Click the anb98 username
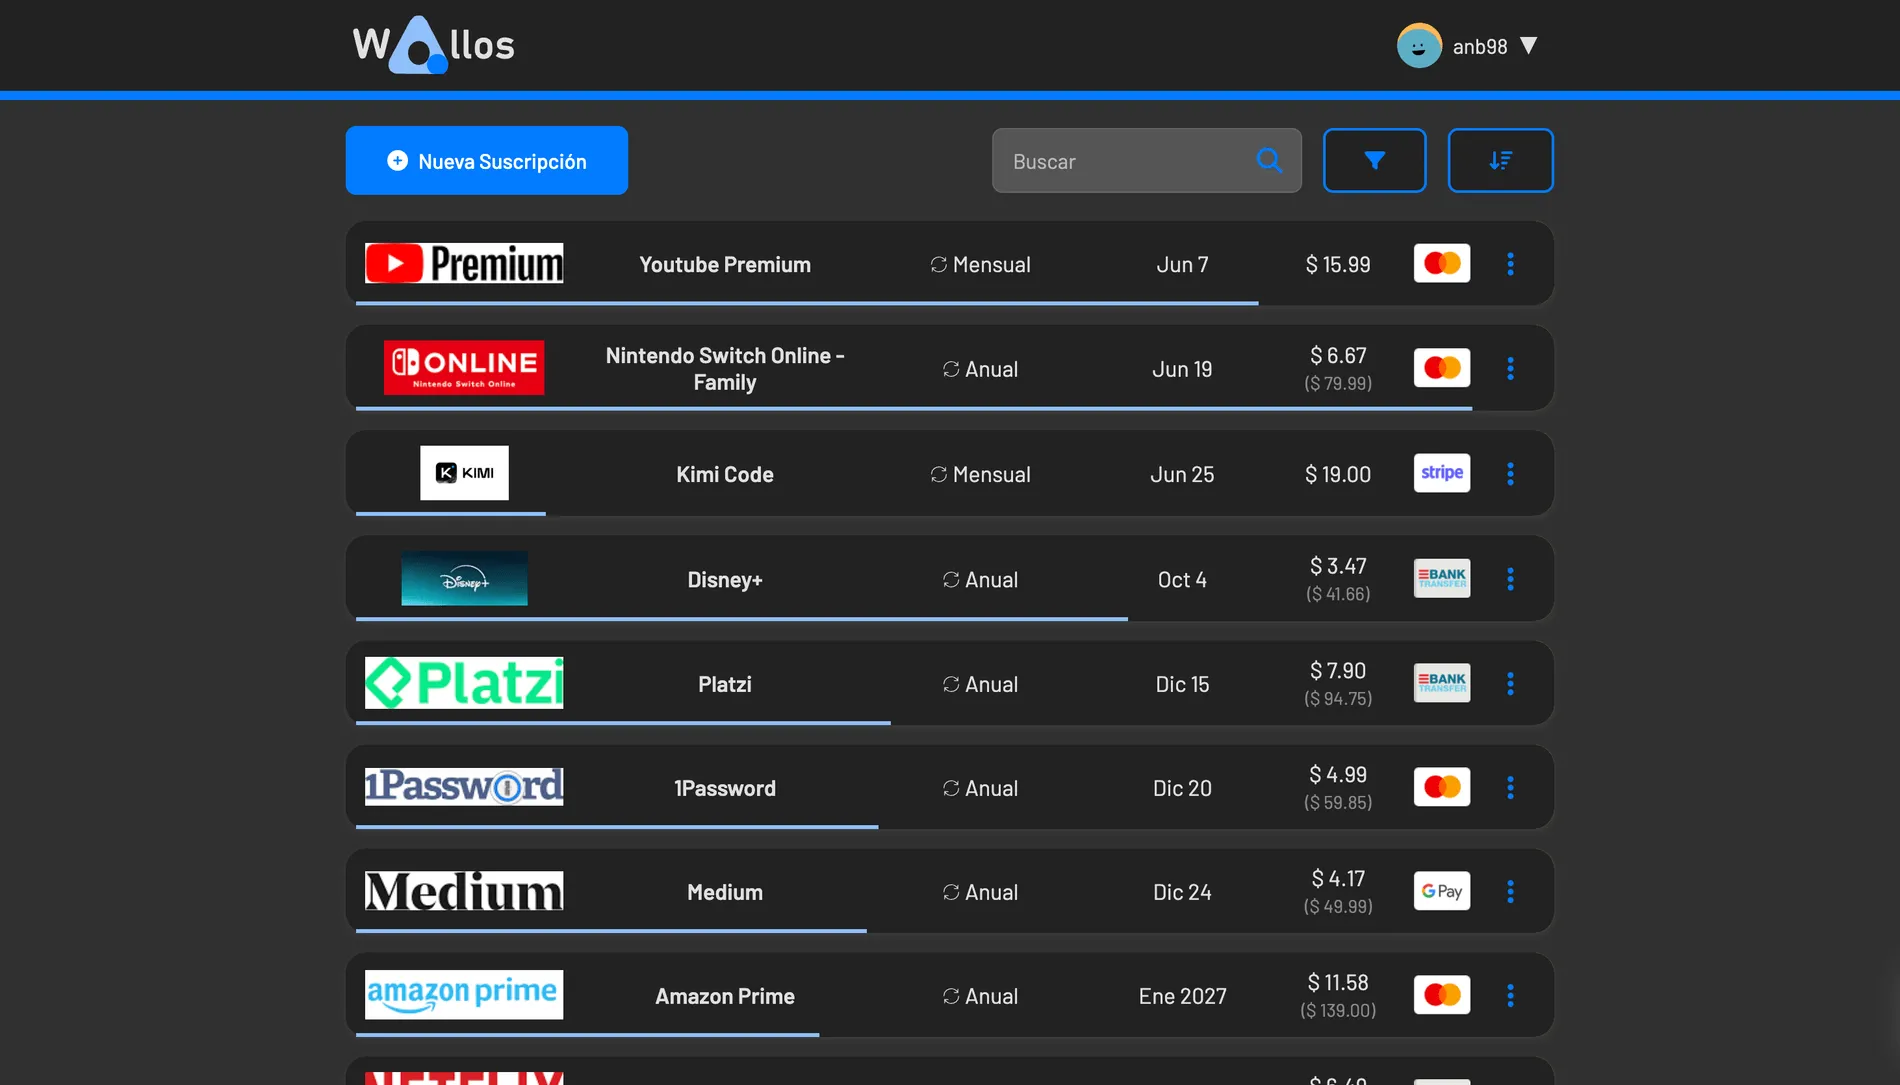This screenshot has width=1900, height=1085. pyautogui.click(x=1480, y=47)
